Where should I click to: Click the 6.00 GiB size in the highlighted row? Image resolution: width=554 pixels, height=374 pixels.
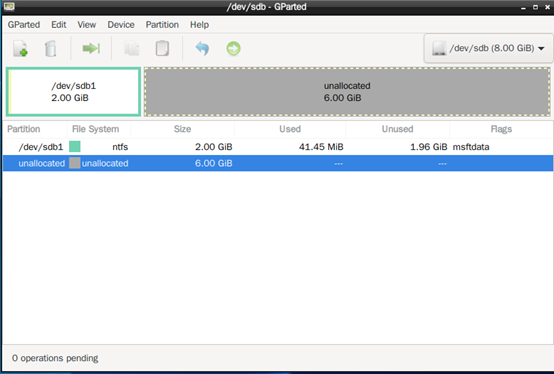pyautogui.click(x=214, y=164)
